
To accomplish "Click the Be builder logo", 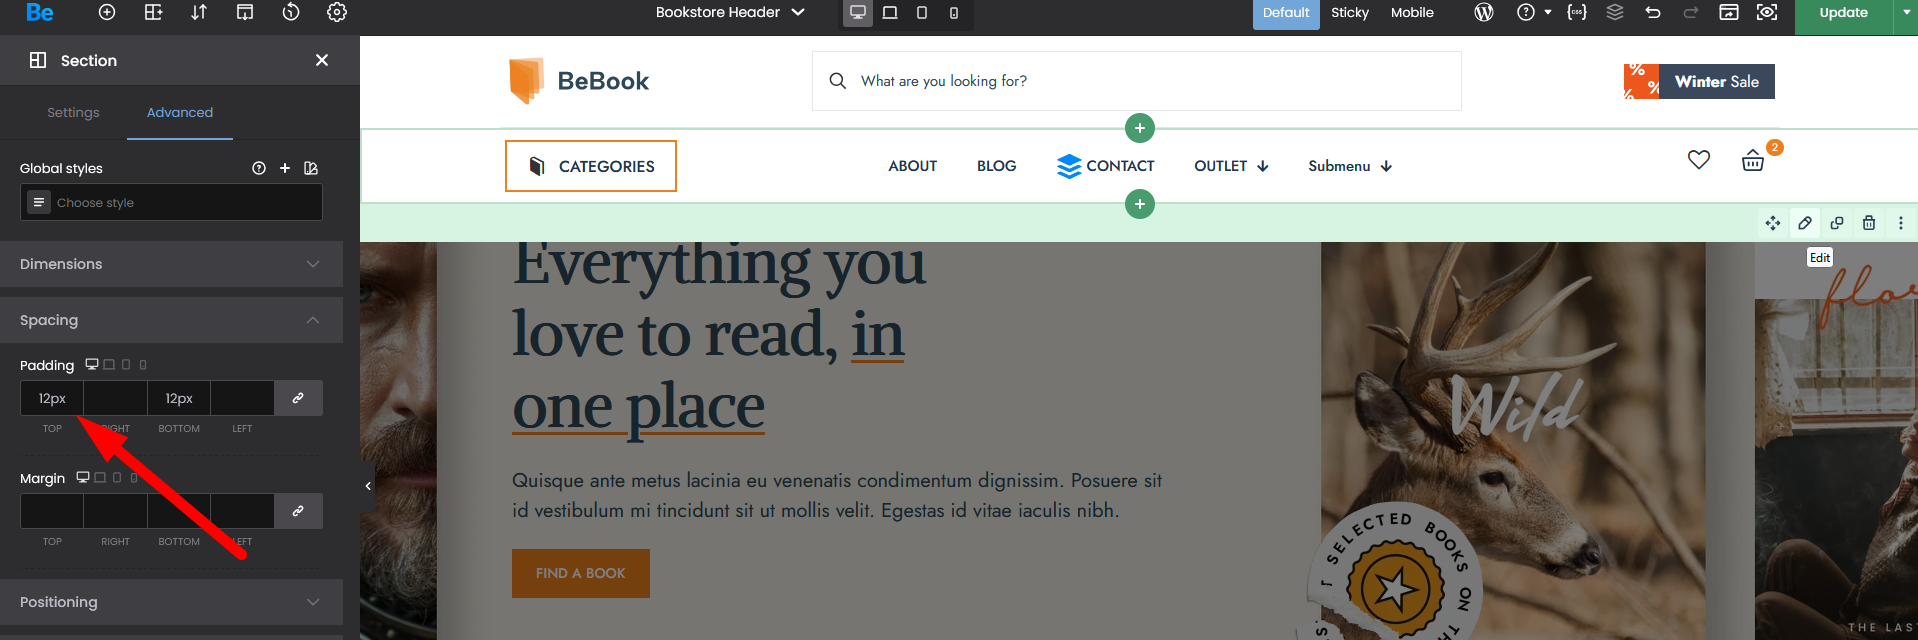I will [40, 12].
